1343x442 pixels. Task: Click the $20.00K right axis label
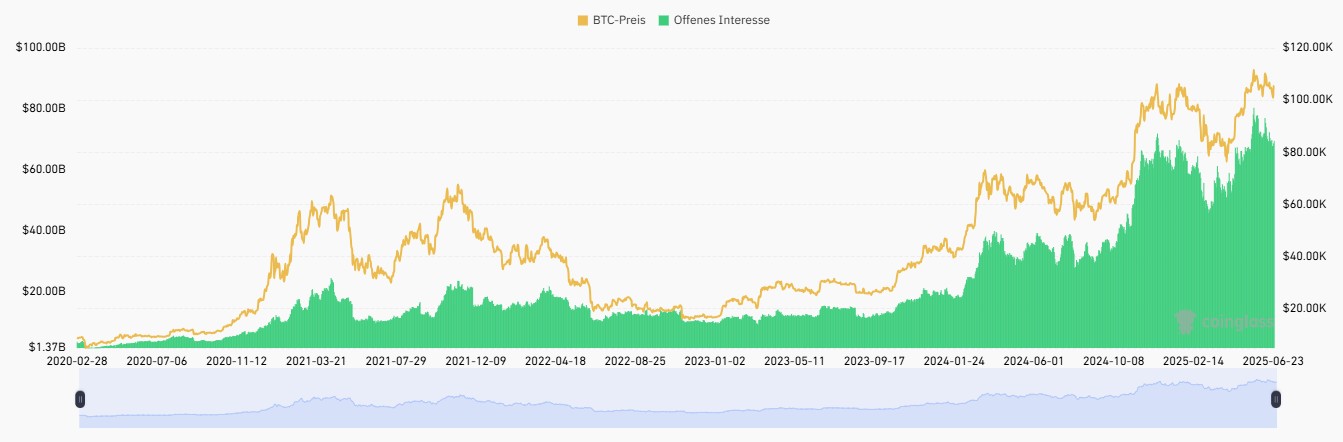[1306, 308]
